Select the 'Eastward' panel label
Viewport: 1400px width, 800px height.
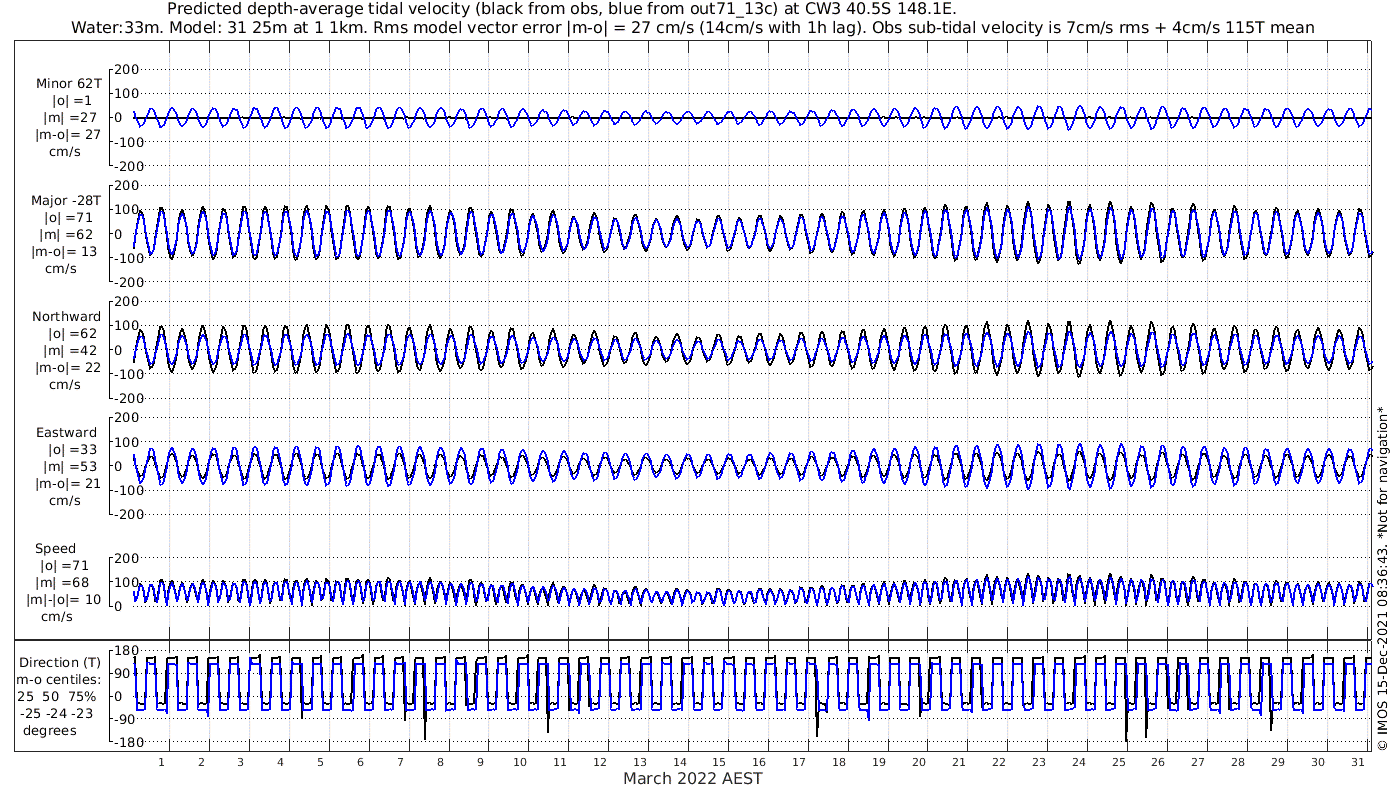point(67,432)
